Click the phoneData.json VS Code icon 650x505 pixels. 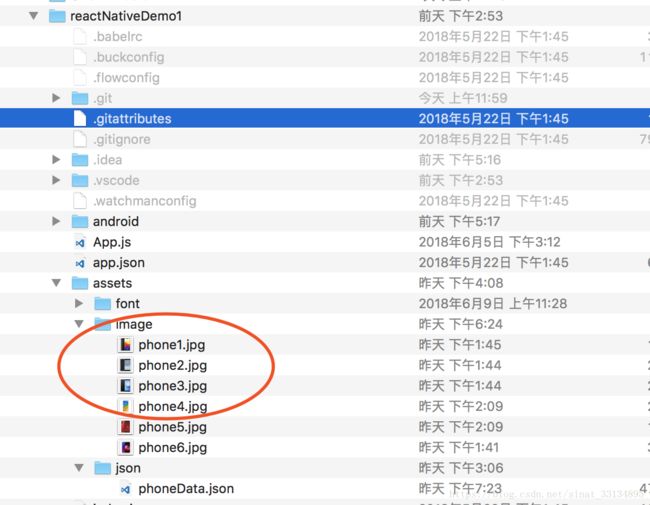pyautogui.click(x=126, y=489)
